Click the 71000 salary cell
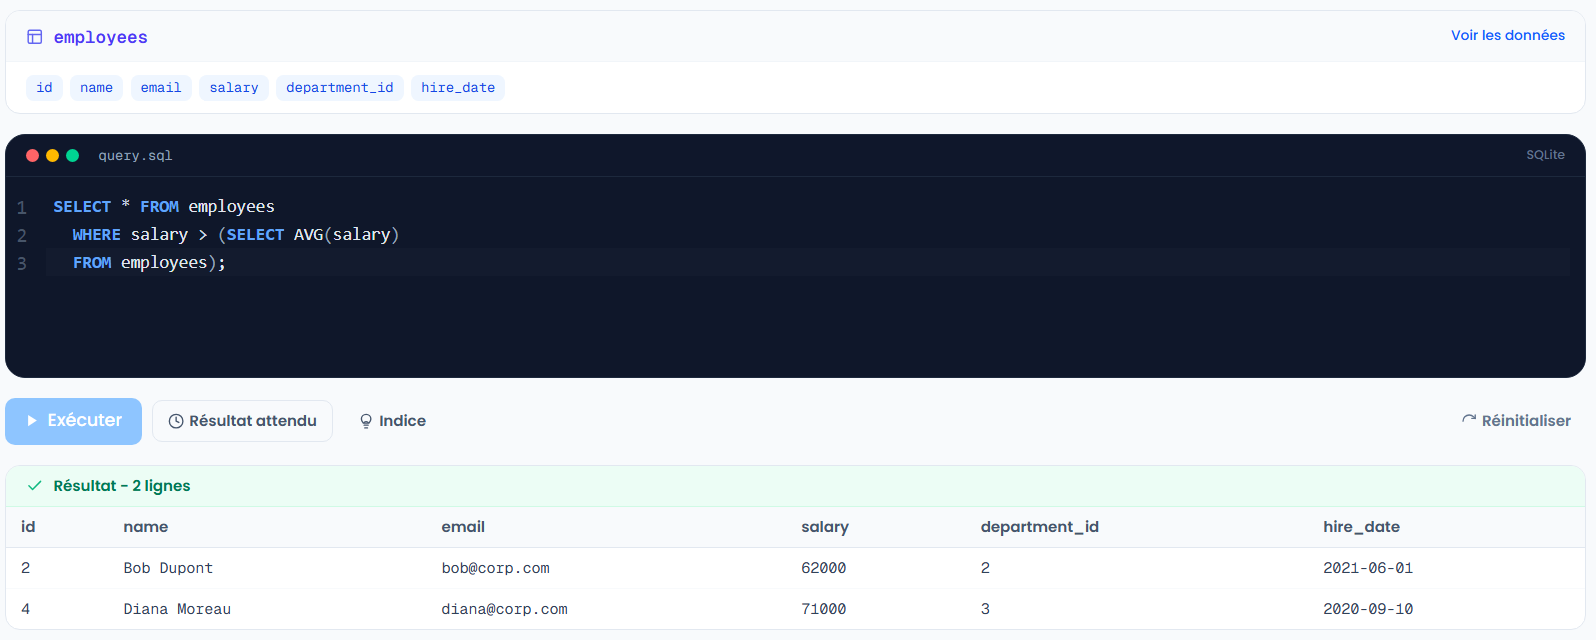1596x640 pixels. pos(823,609)
